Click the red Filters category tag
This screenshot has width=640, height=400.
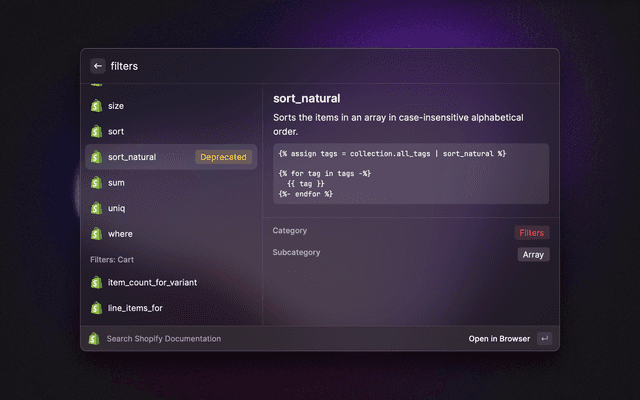[x=531, y=232]
